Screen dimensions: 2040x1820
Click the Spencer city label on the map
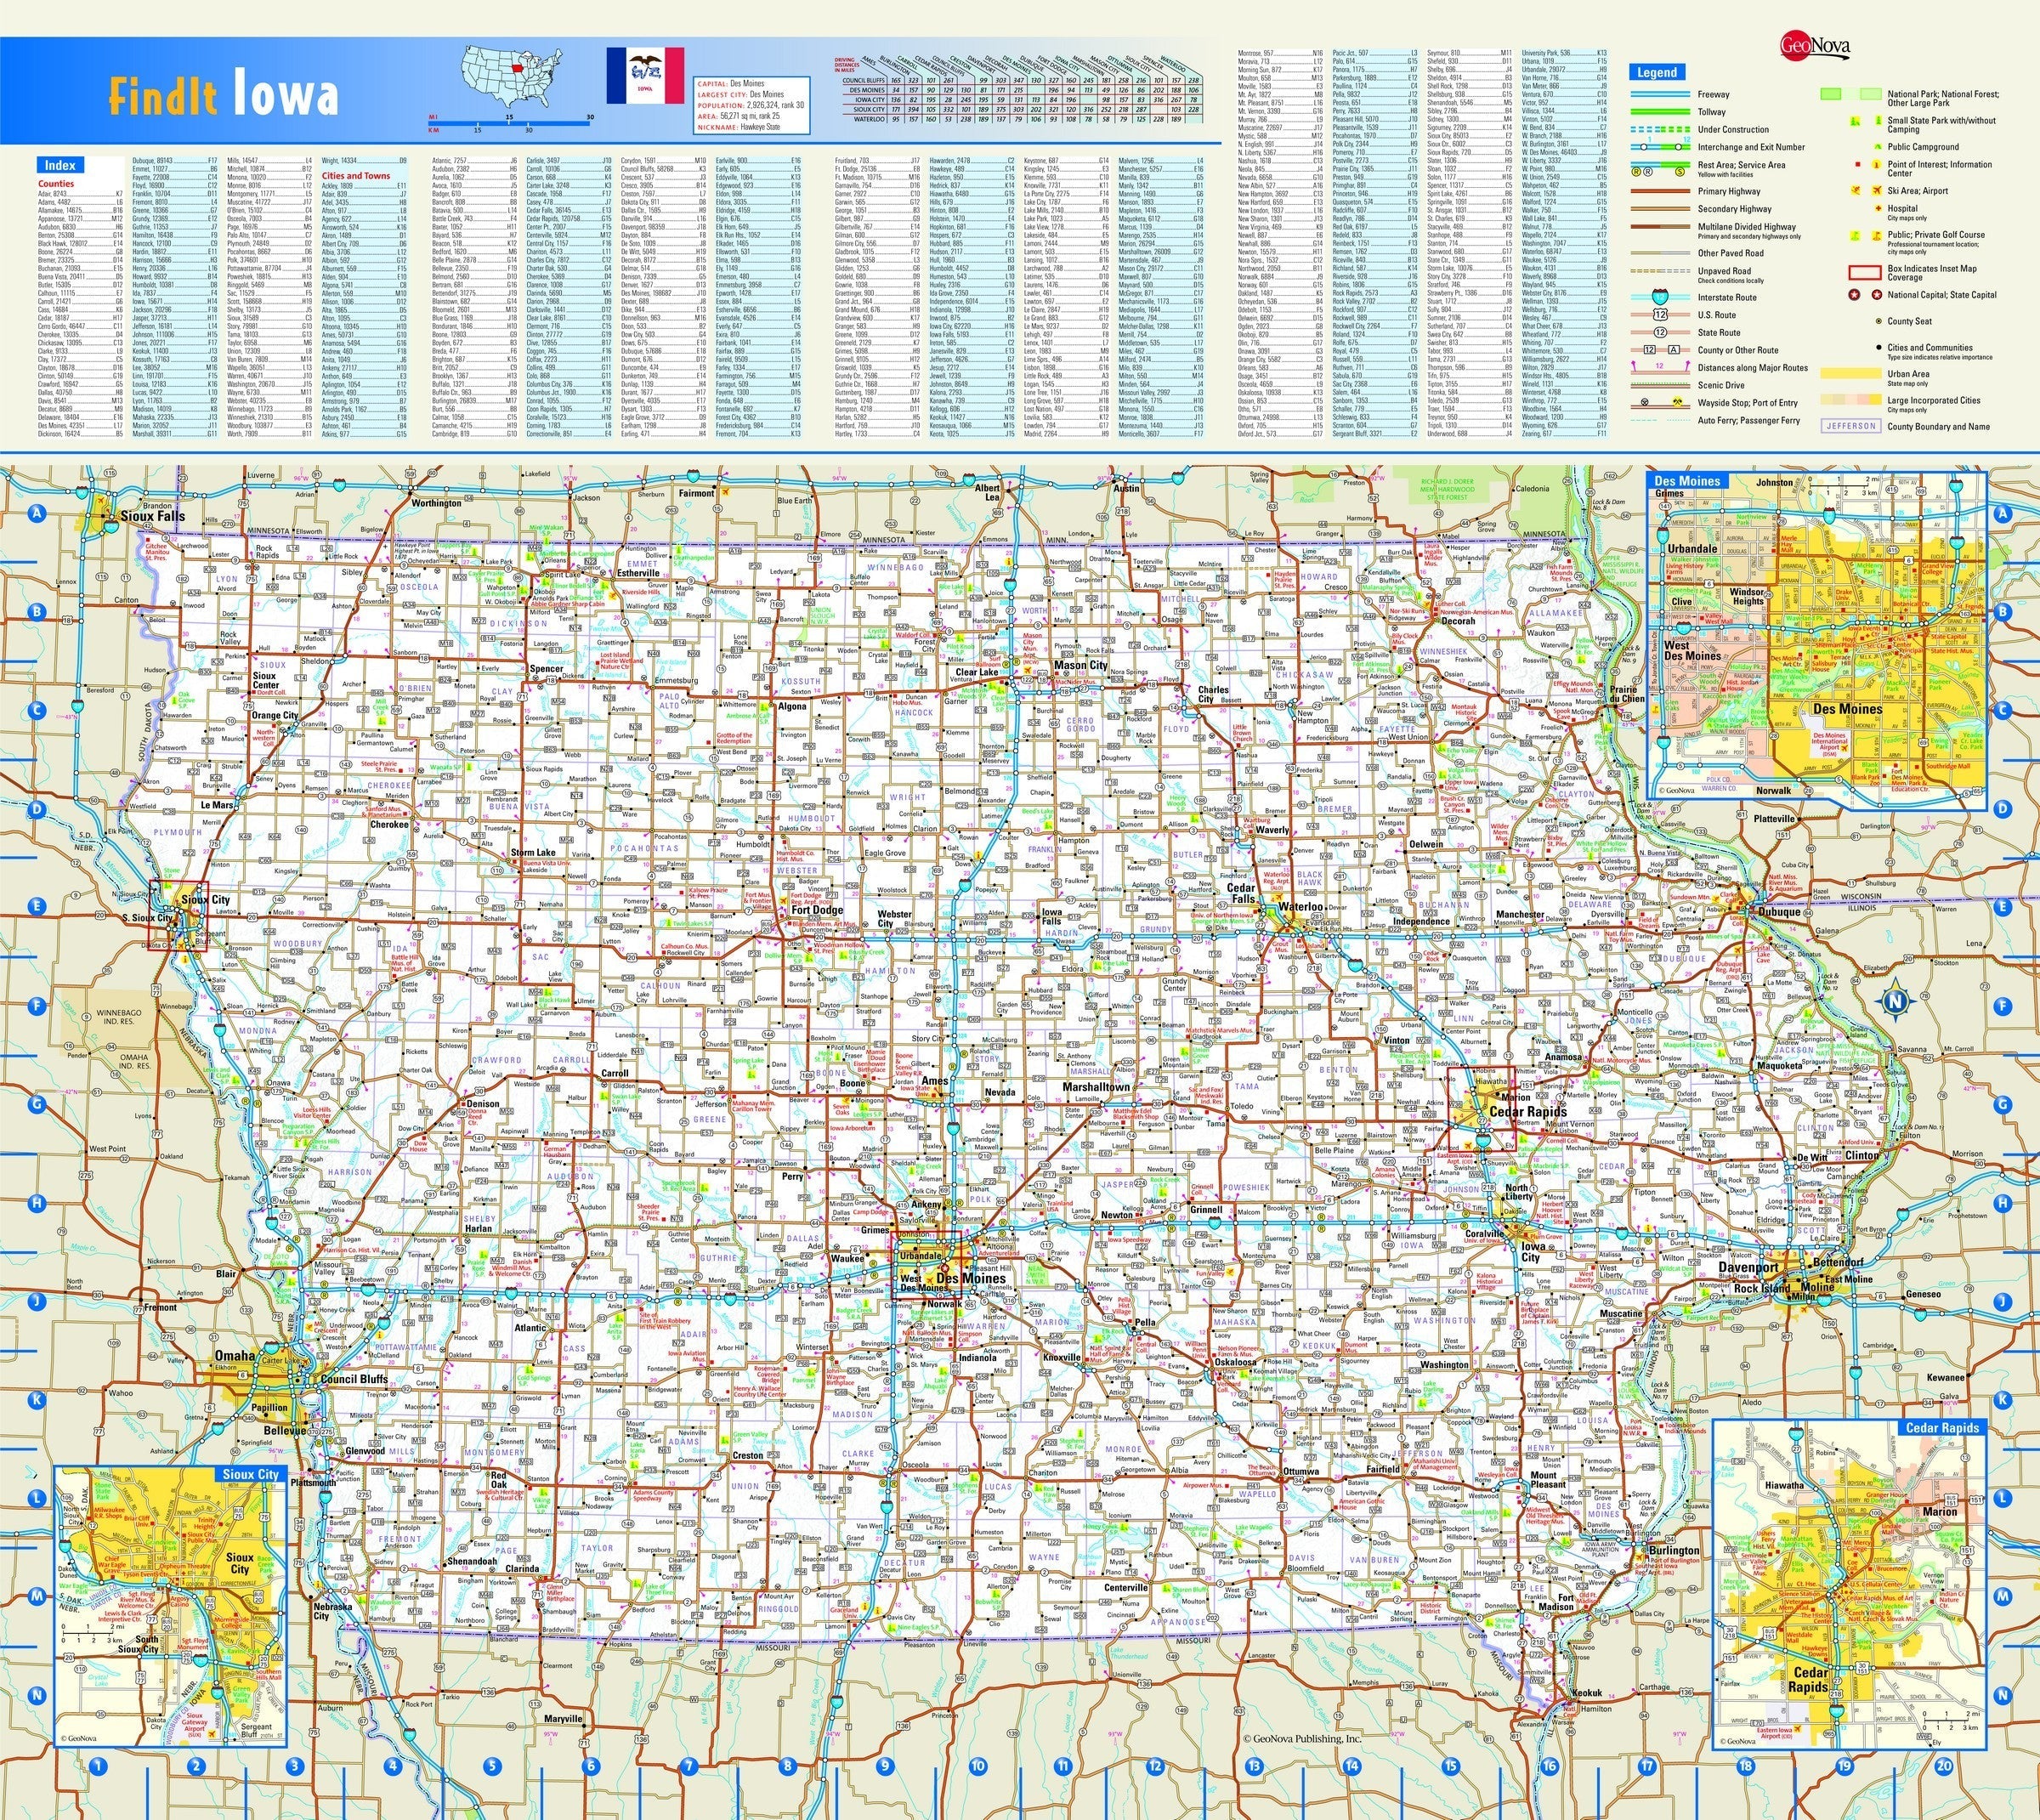point(546,668)
